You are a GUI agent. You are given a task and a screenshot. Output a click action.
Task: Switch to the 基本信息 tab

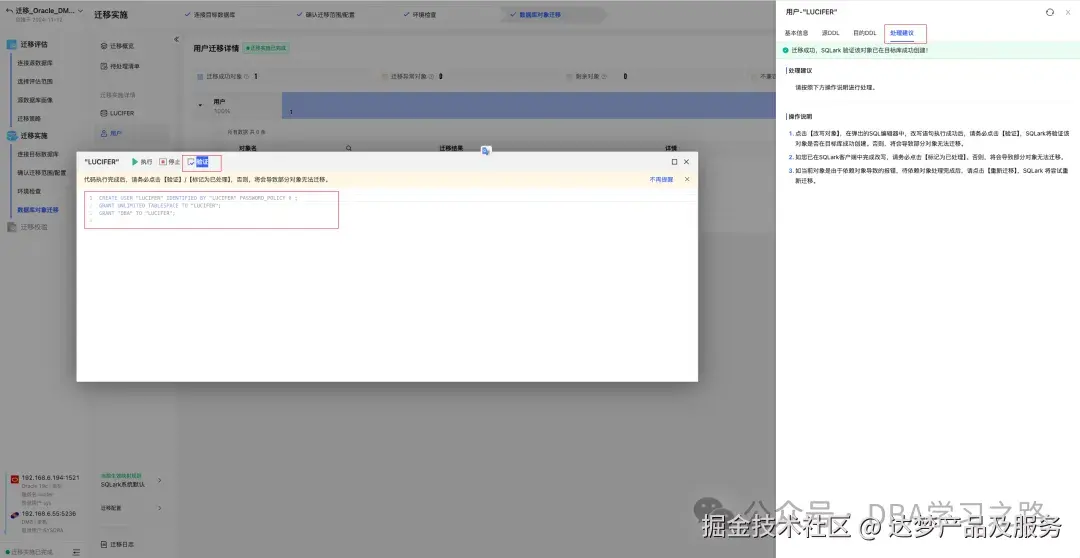pos(796,33)
